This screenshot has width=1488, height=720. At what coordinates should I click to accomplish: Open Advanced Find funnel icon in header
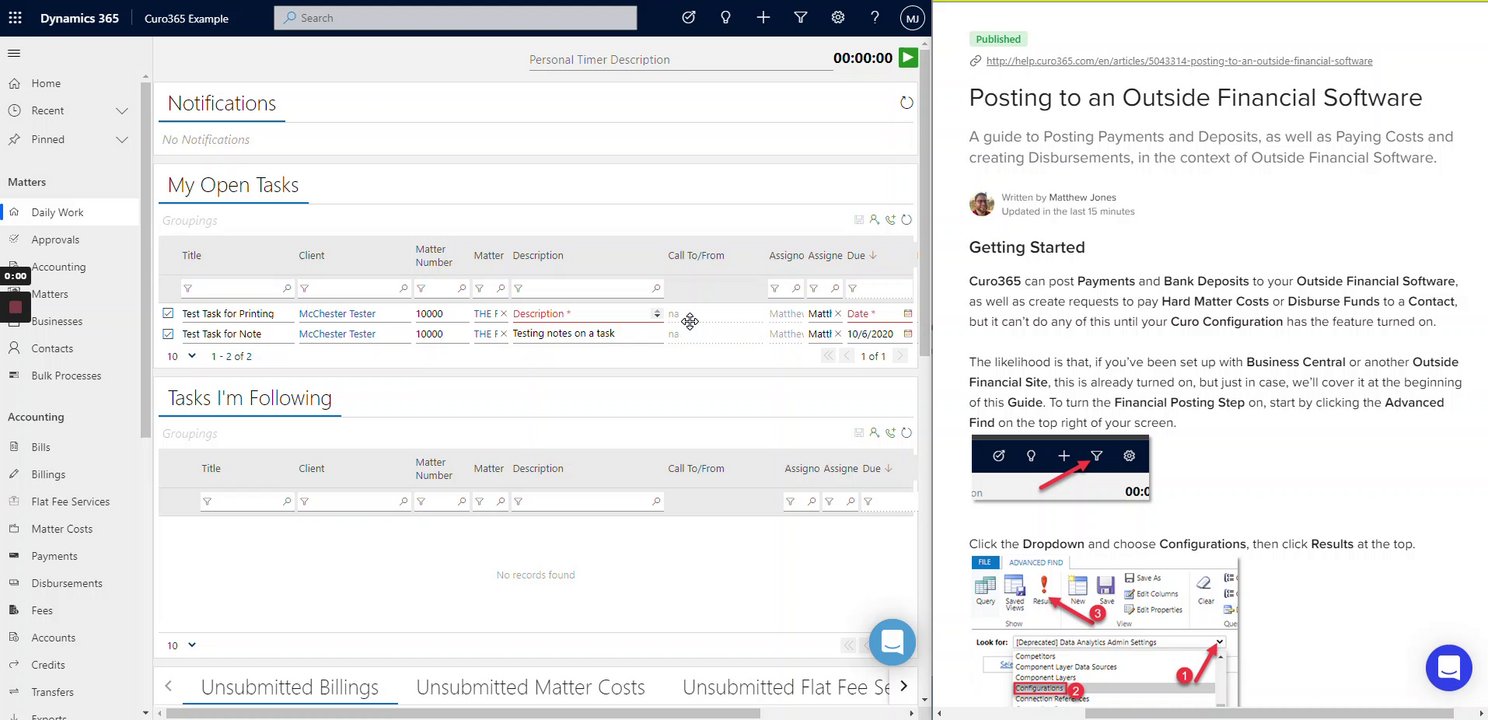(800, 18)
